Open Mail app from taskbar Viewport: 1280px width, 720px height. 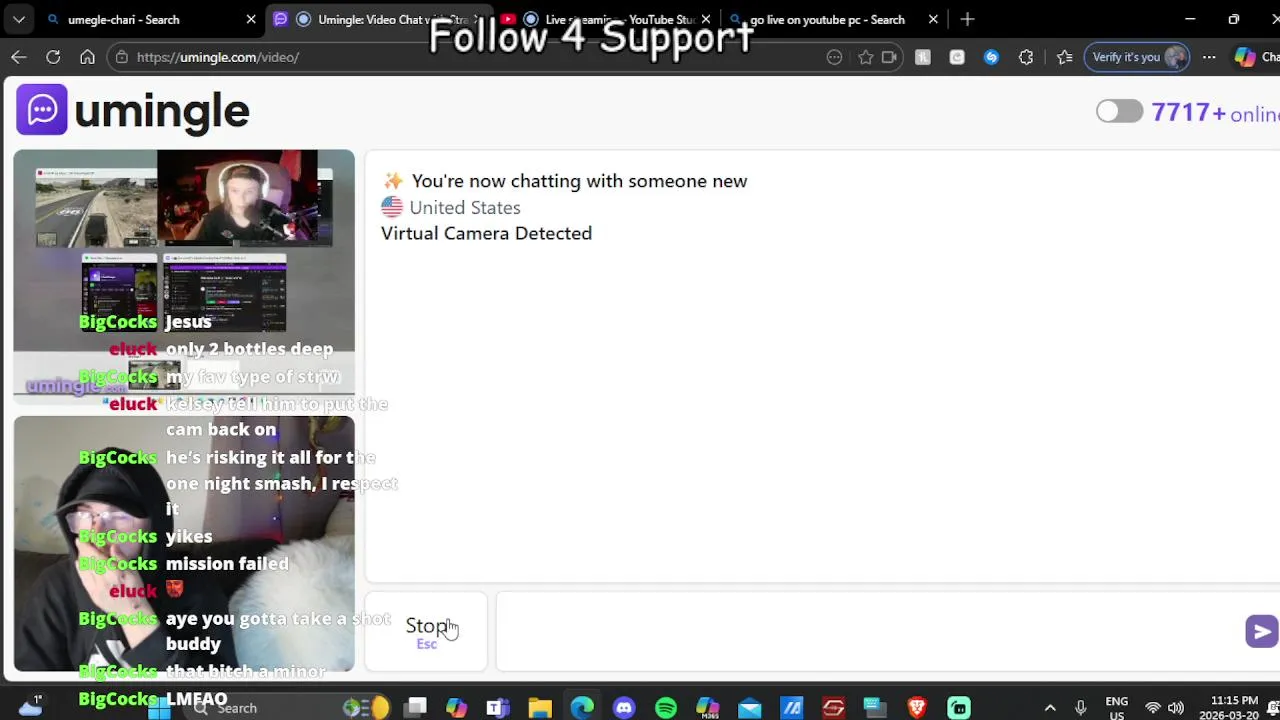point(750,708)
